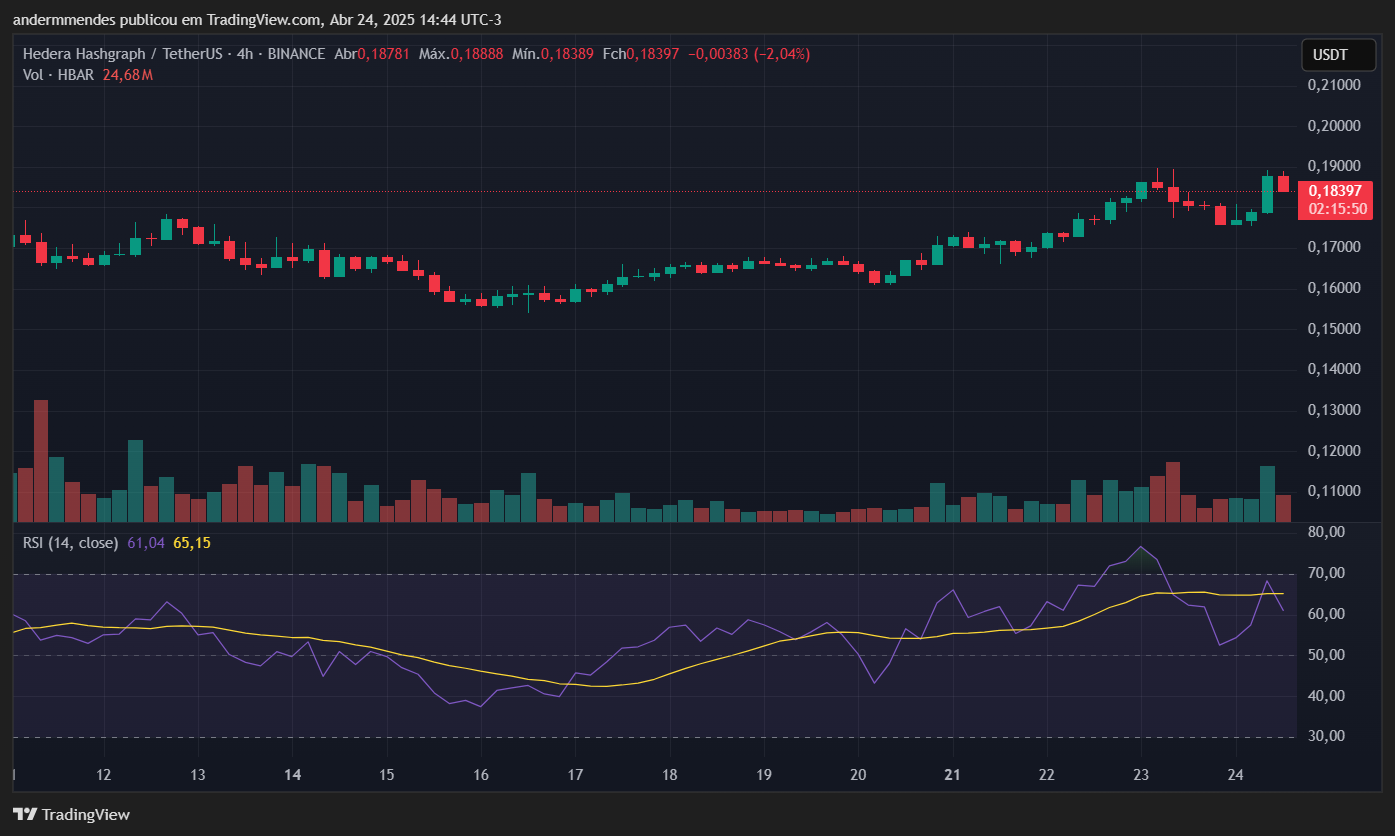Click the purple RSI value 61,04
This screenshot has height=836, width=1395.
[146, 543]
